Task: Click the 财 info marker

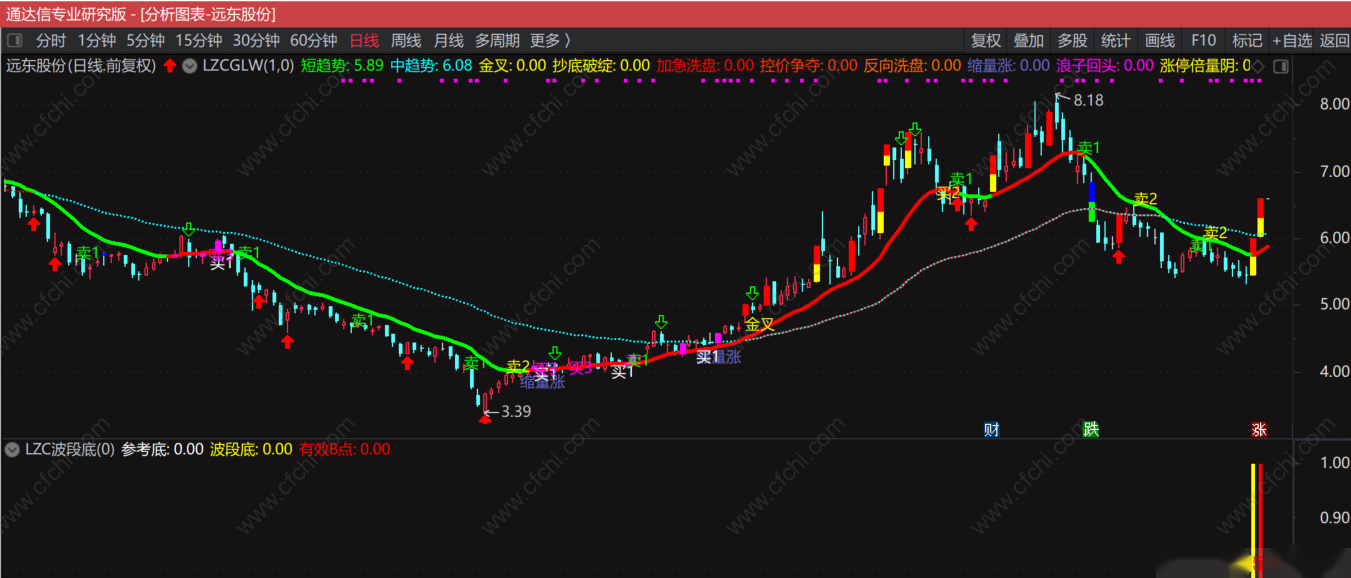Action: [991, 430]
